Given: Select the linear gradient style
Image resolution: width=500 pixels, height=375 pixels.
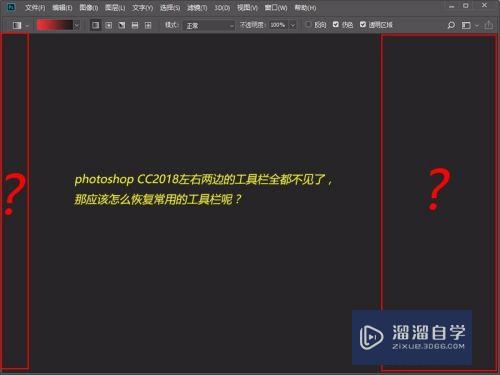Looking at the screenshot, I should click(96, 25).
